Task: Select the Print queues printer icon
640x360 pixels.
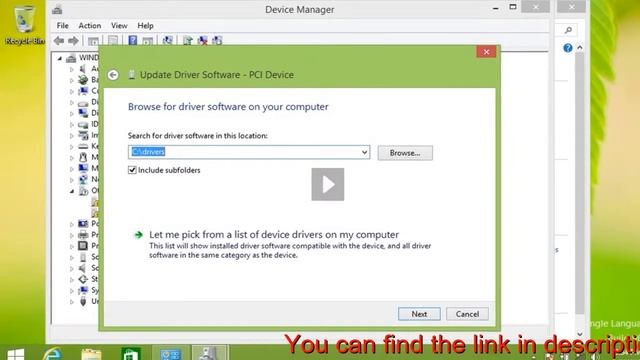Action: click(x=83, y=235)
